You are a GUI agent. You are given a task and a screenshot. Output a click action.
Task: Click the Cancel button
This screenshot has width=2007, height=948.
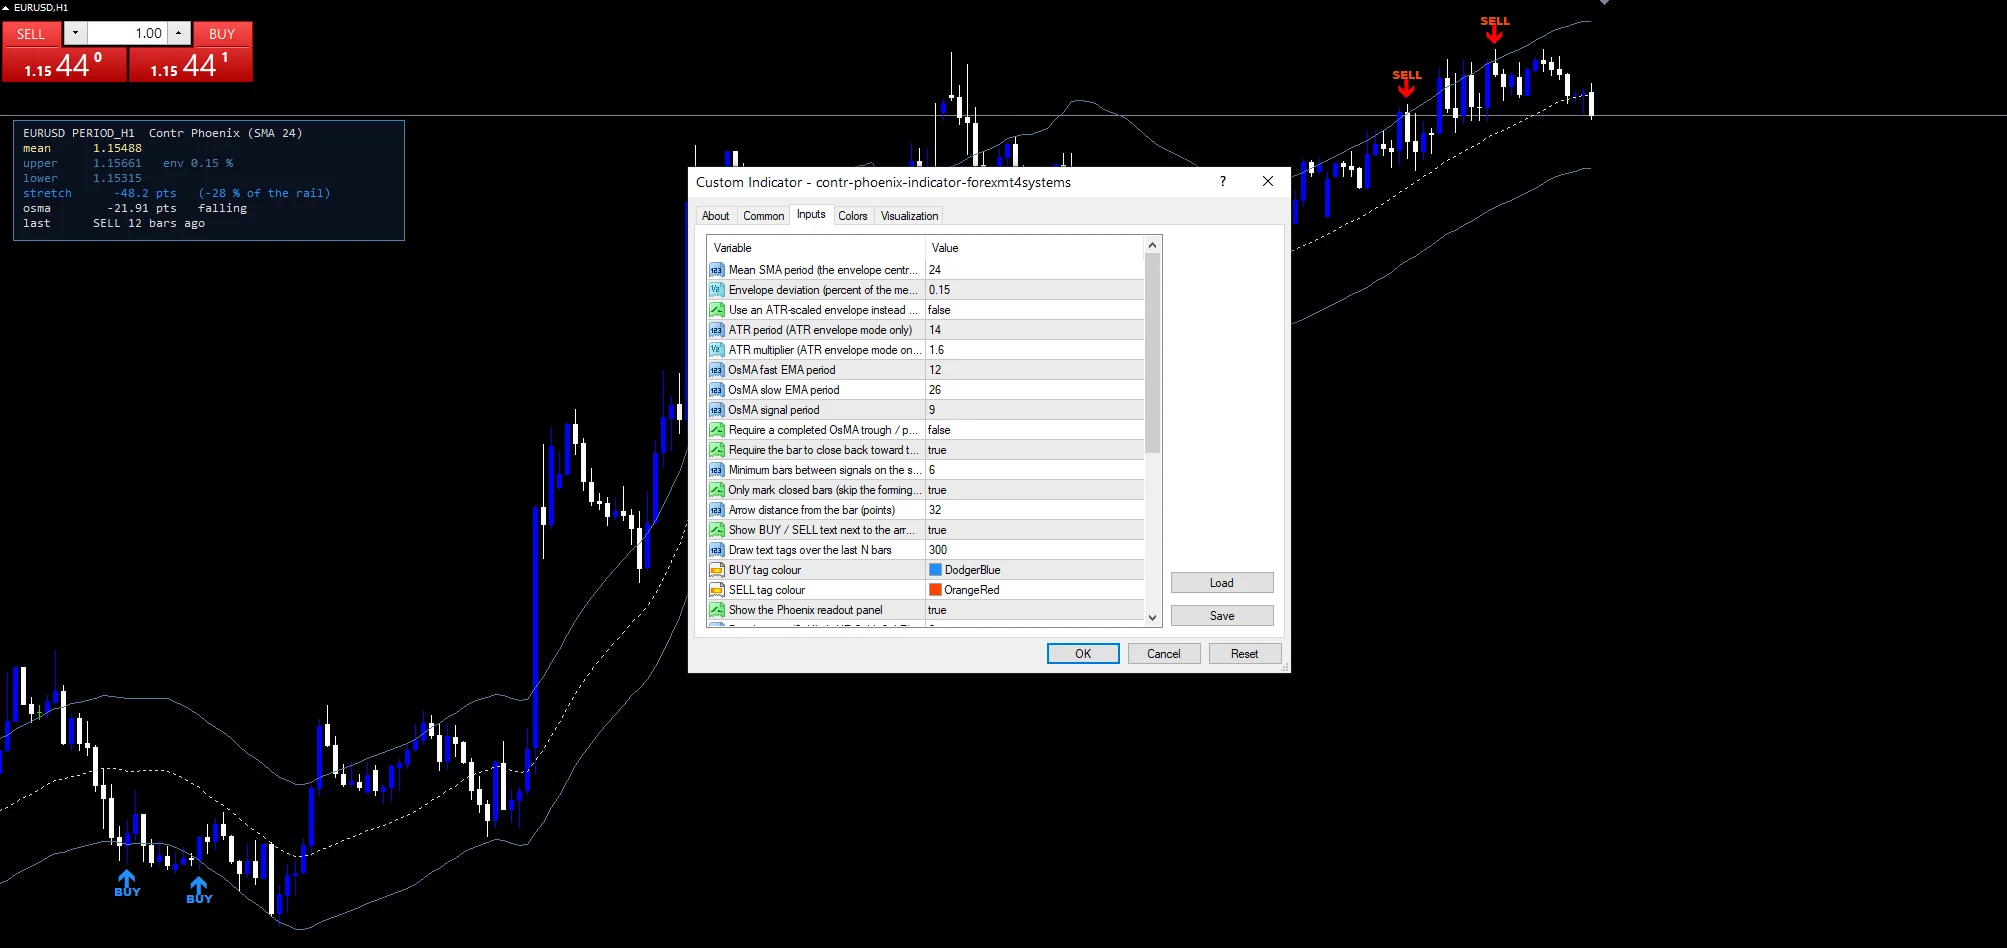click(x=1164, y=654)
